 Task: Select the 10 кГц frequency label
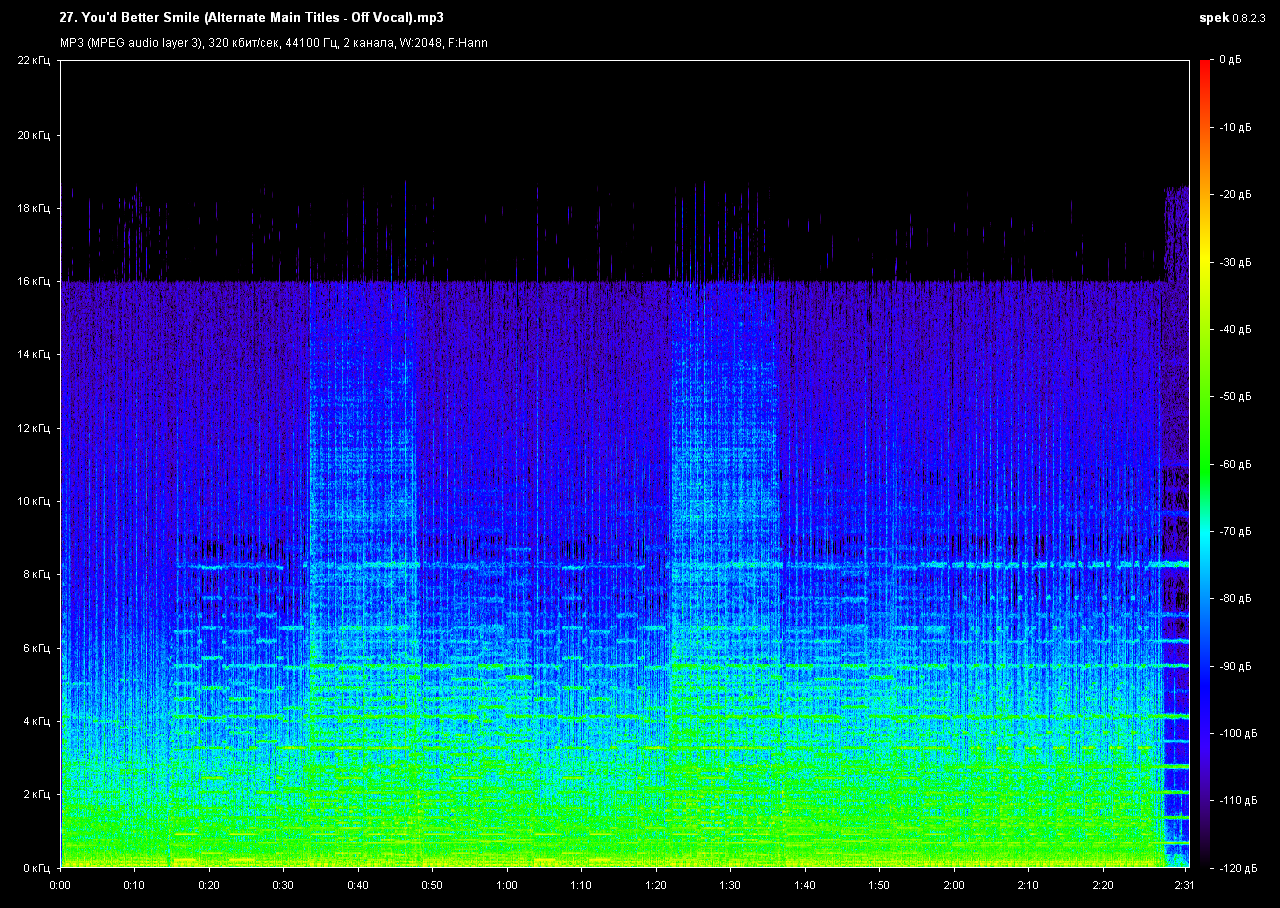click(x=34, y=501)
